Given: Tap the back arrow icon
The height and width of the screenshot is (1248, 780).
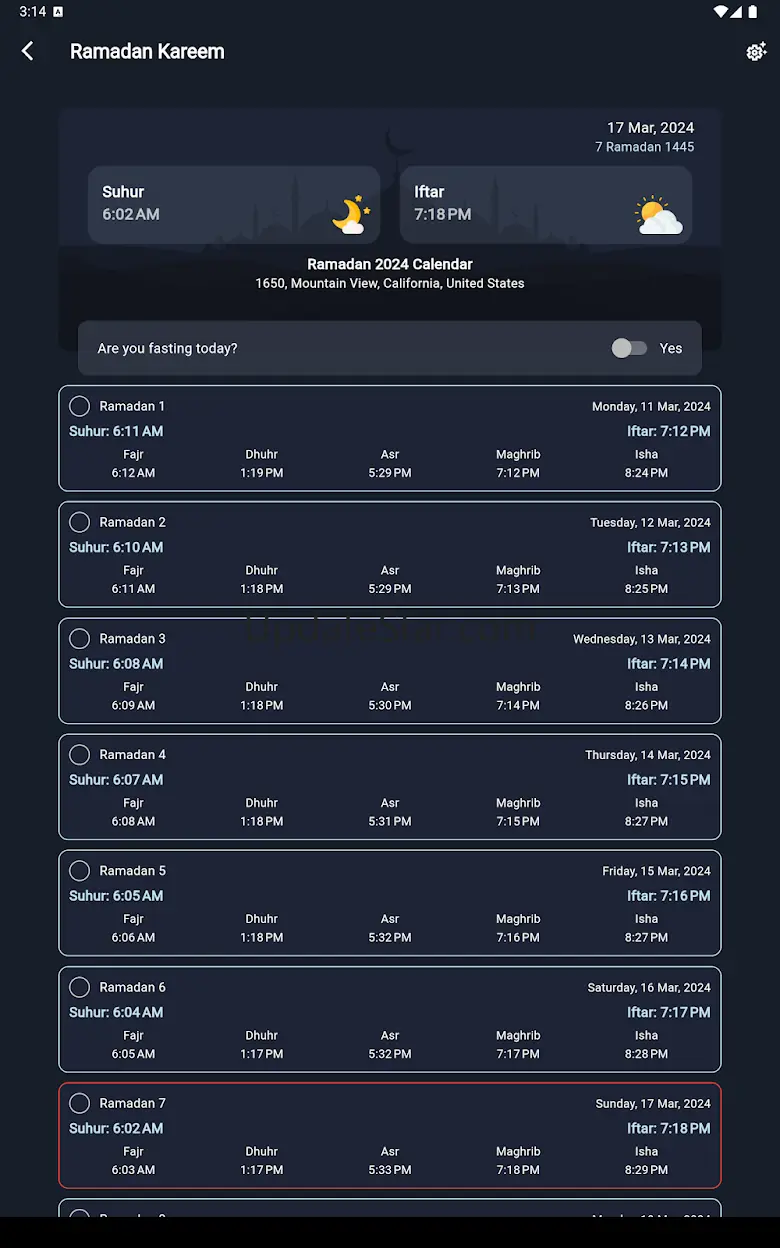Looking at the screenshot, I should click(x=28, y=51).
